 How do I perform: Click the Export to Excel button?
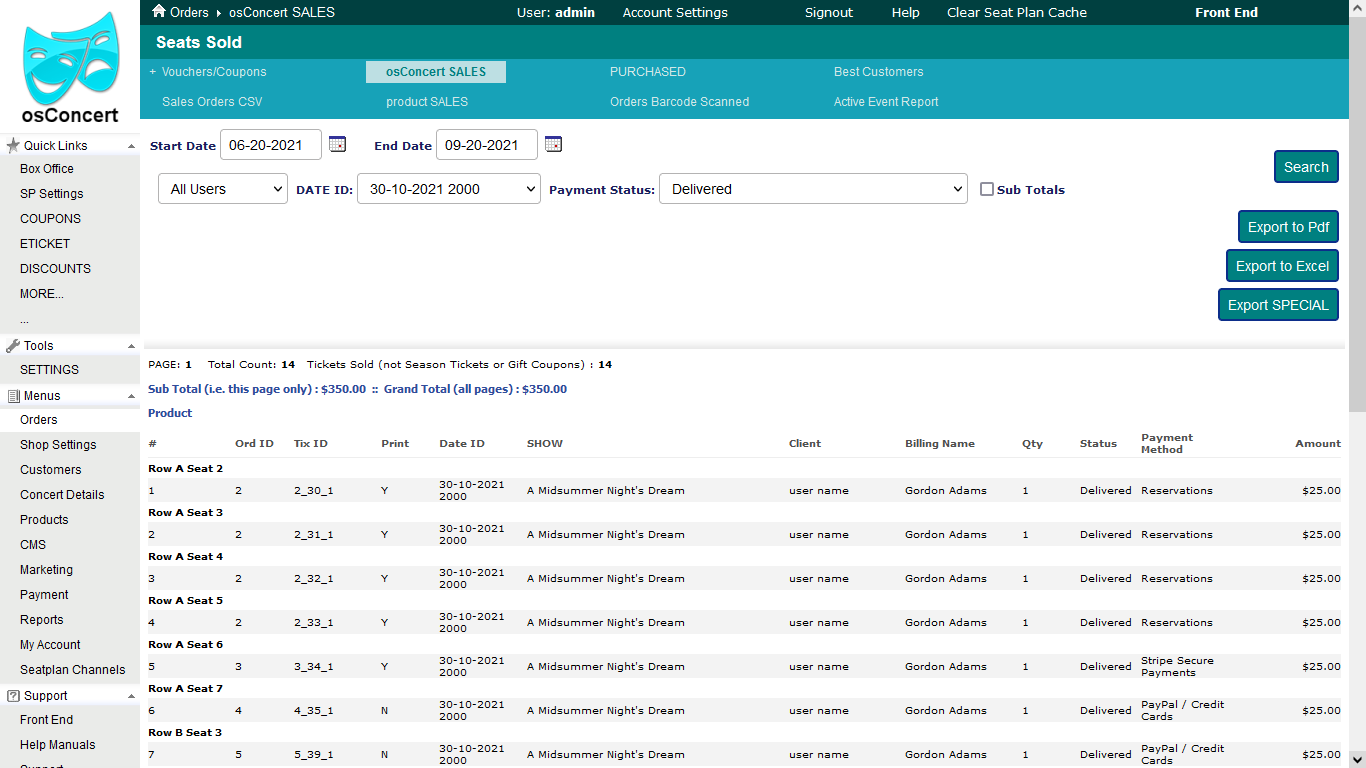1282,266
